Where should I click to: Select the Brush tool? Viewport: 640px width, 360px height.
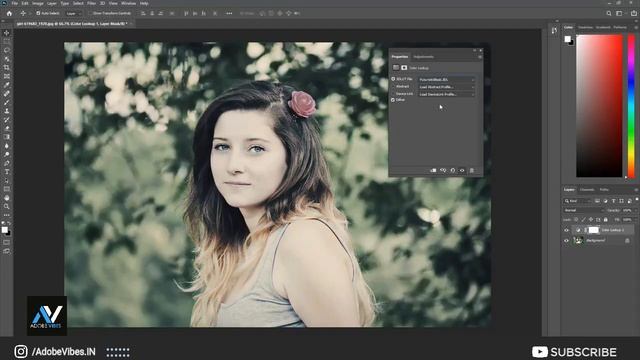7,102
